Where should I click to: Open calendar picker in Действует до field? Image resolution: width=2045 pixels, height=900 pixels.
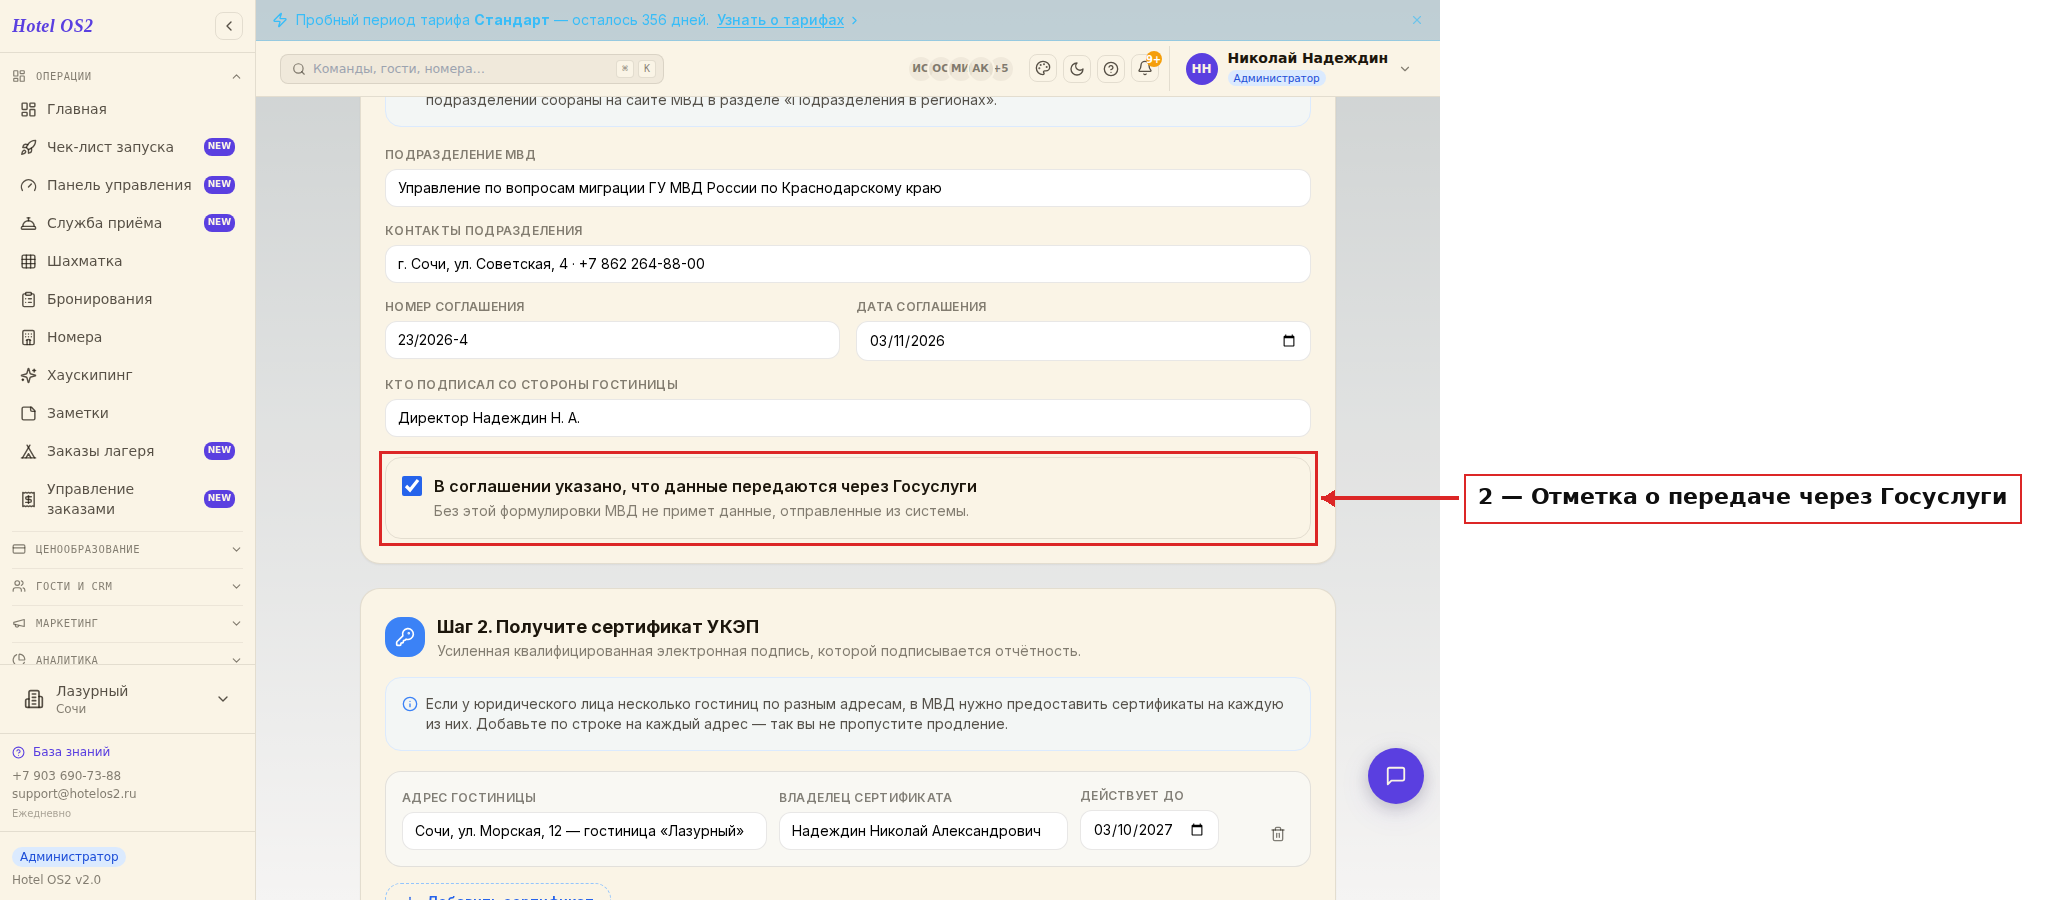click(1197, 830)
